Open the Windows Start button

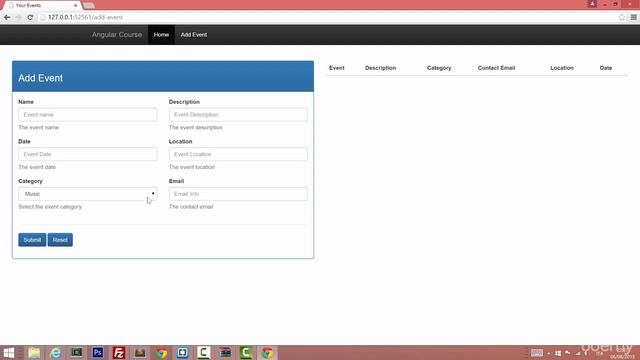point(9,353)
